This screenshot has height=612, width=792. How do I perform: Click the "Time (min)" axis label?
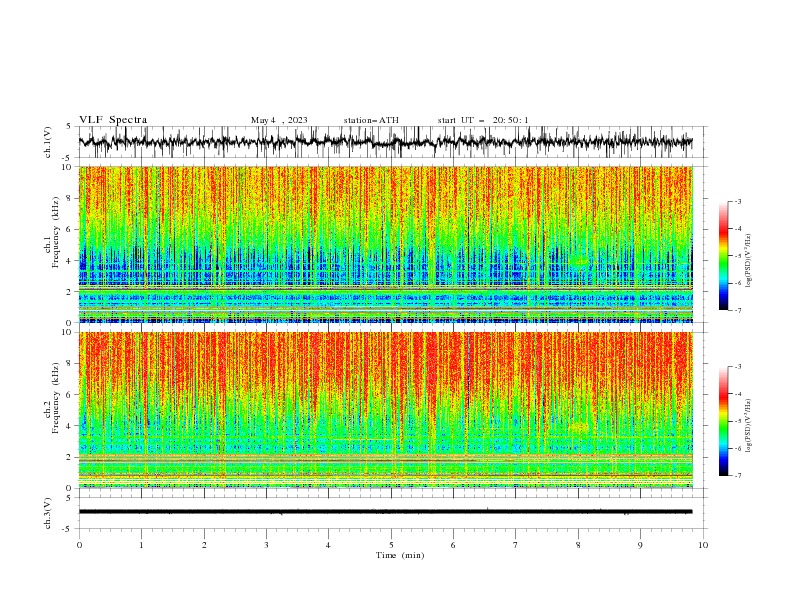[400, 555]
